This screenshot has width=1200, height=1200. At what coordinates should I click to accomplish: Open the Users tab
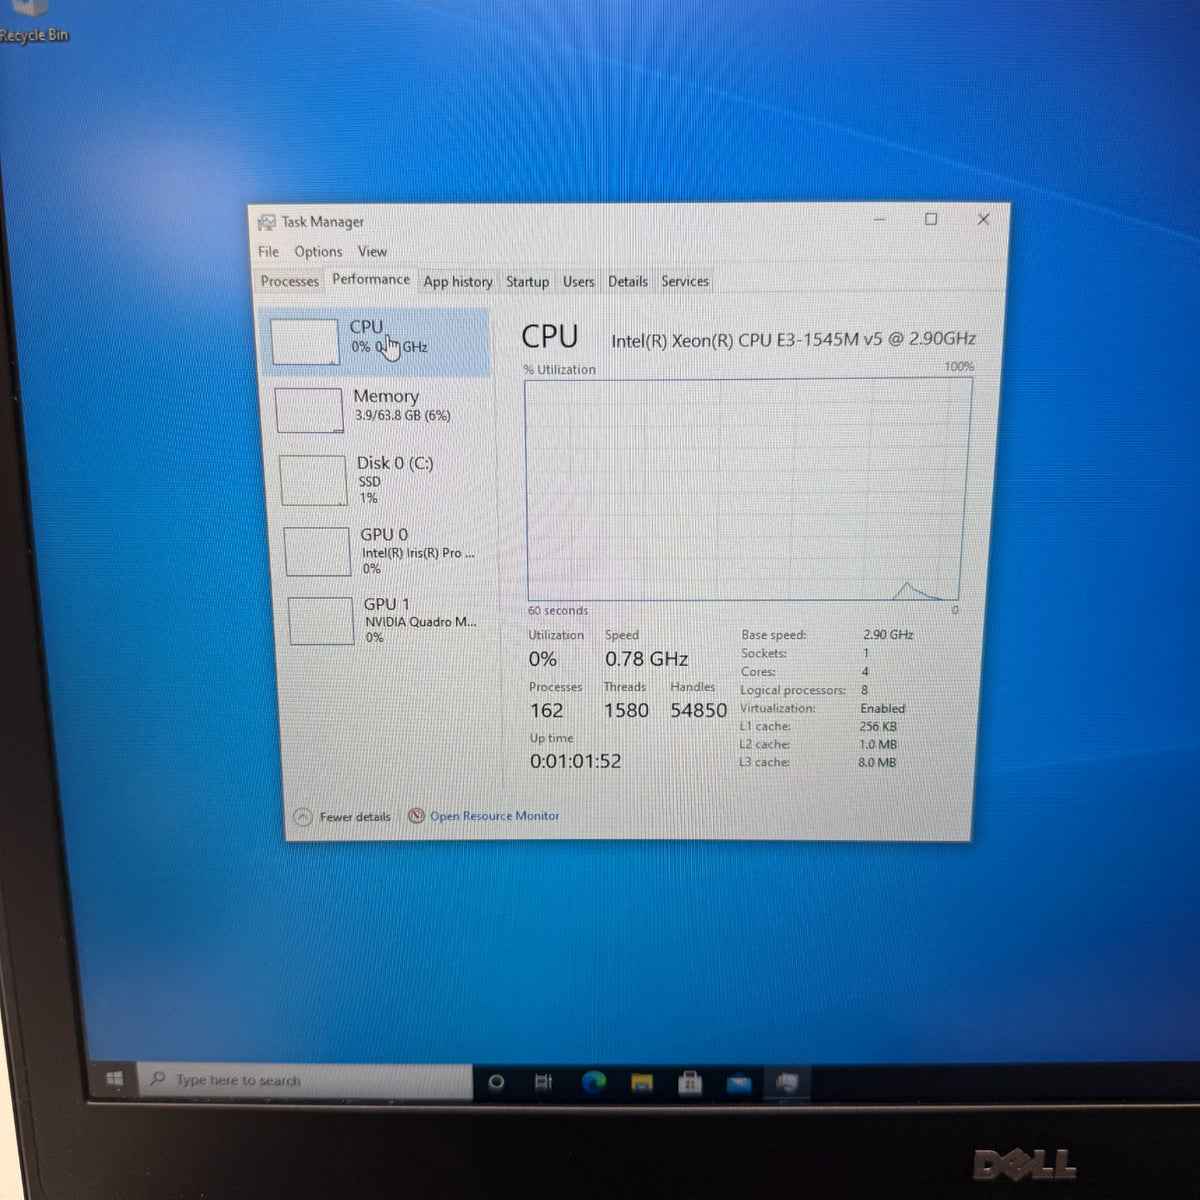click(x=578, y=282)
